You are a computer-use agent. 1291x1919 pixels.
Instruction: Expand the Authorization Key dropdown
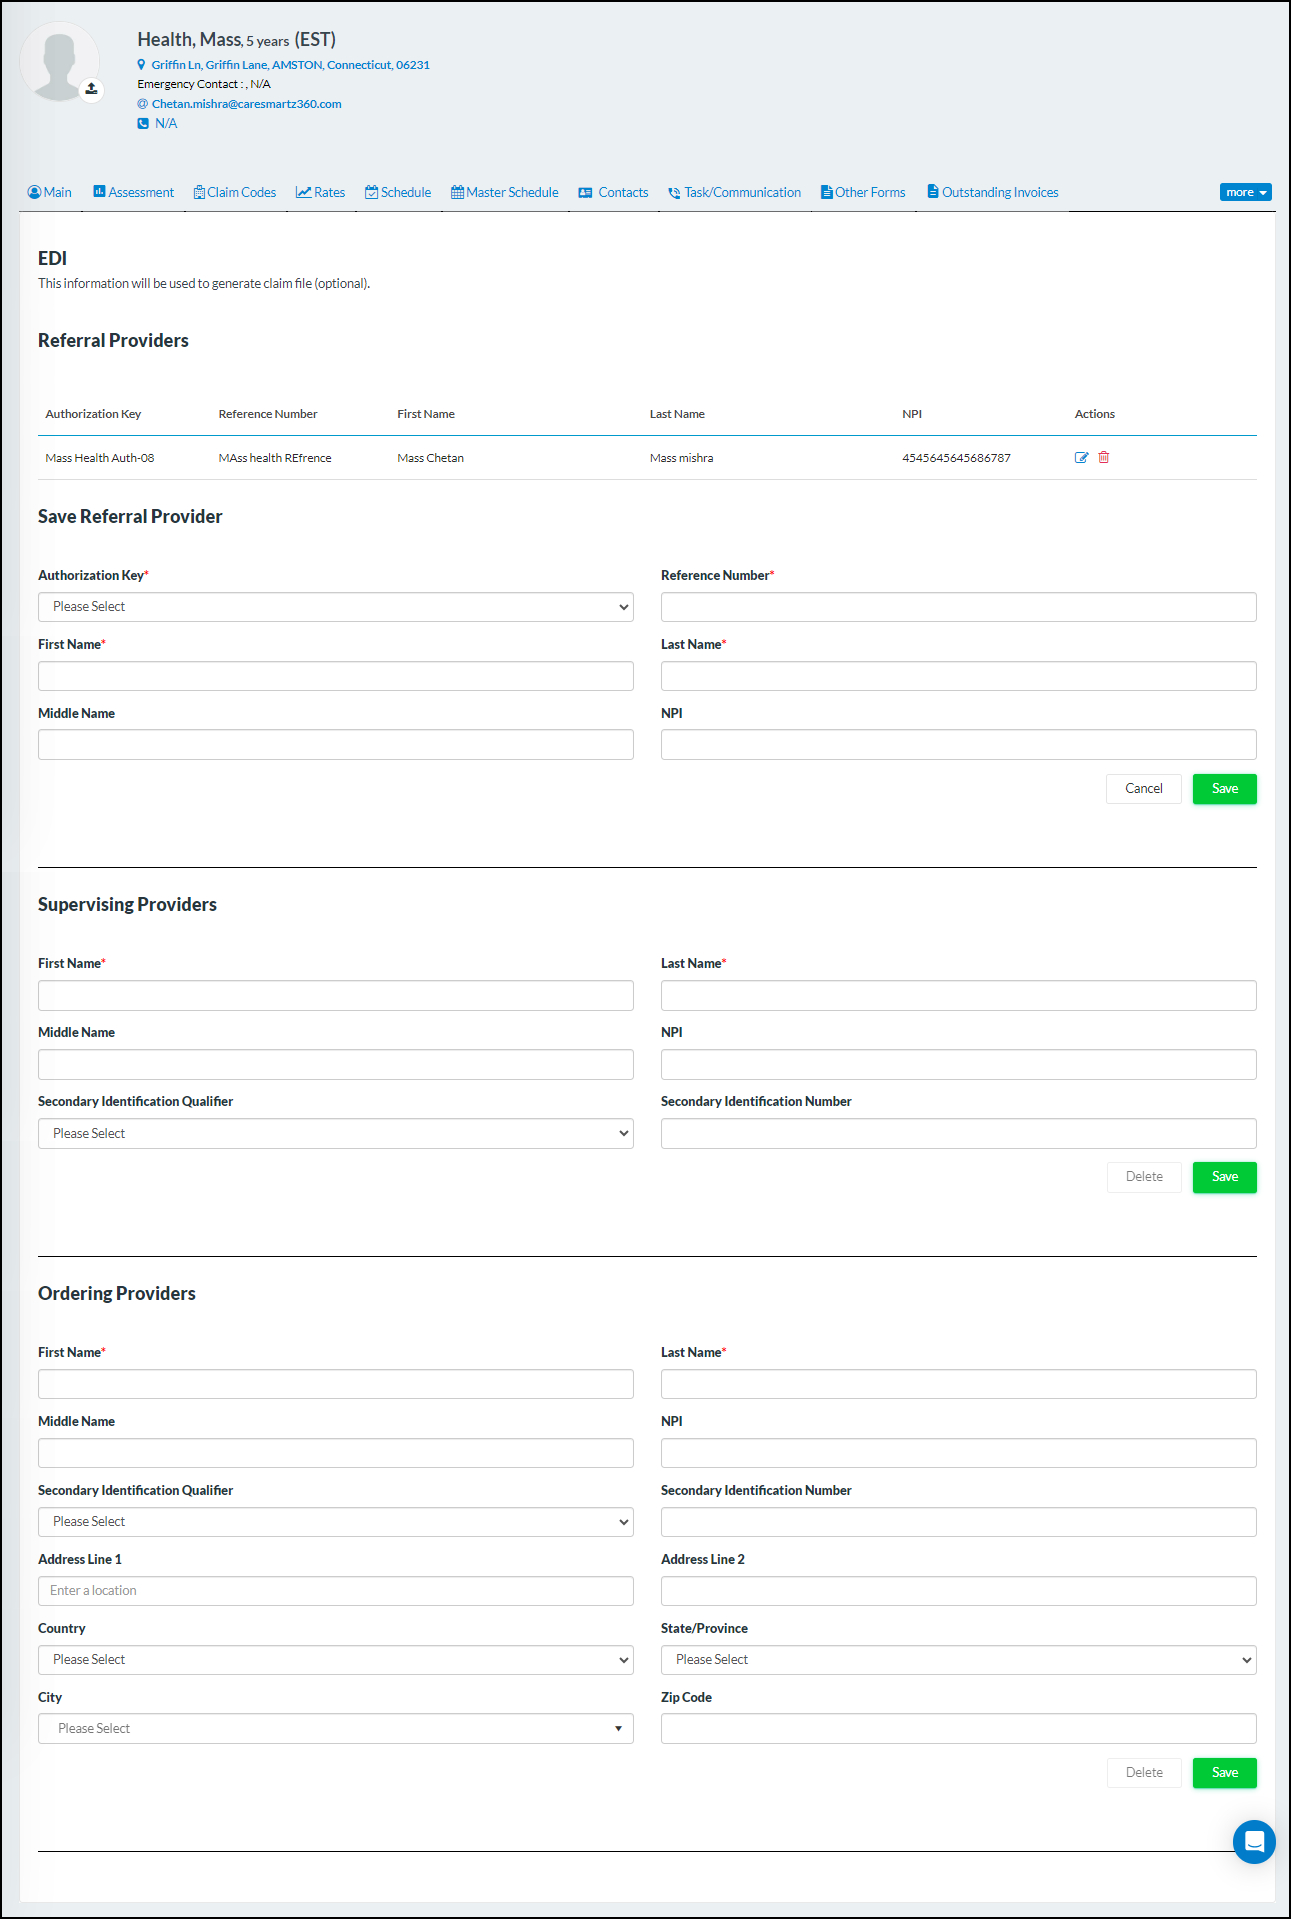pyautogui.click(x=335, y=607)
